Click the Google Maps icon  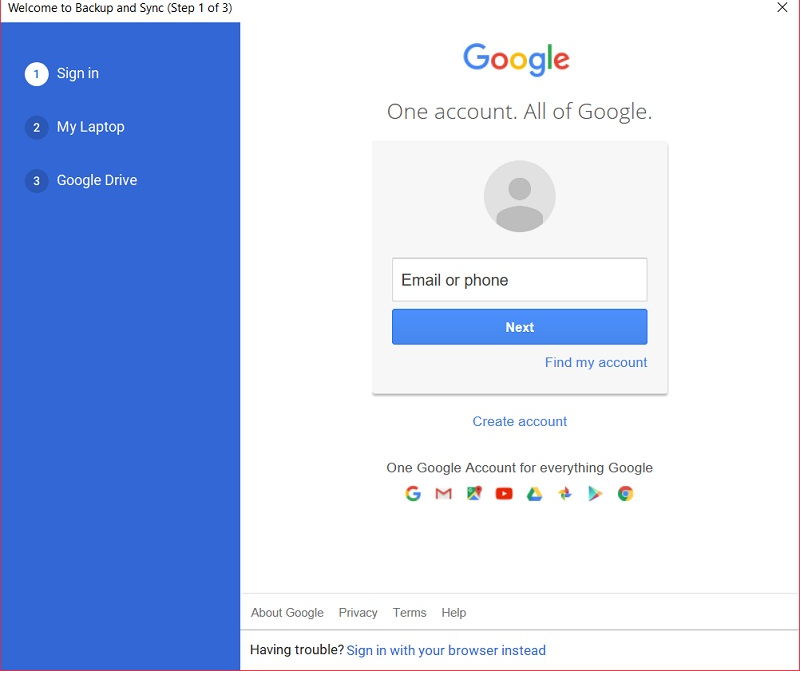click(474, 493)
